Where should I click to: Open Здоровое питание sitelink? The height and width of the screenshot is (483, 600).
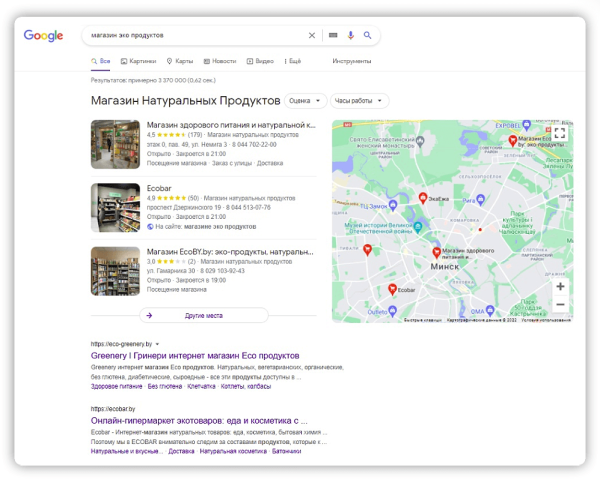(x=116, y=386)
